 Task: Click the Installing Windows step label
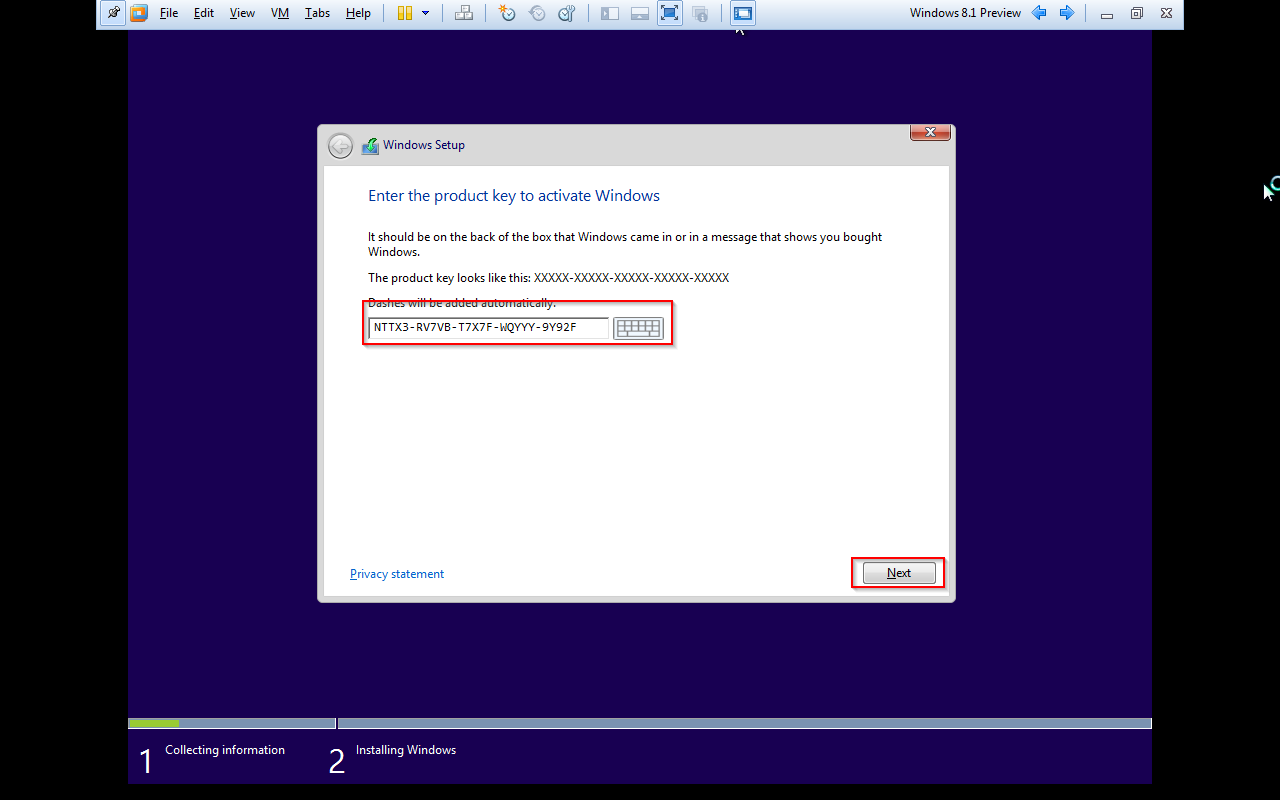pos(406,750)
